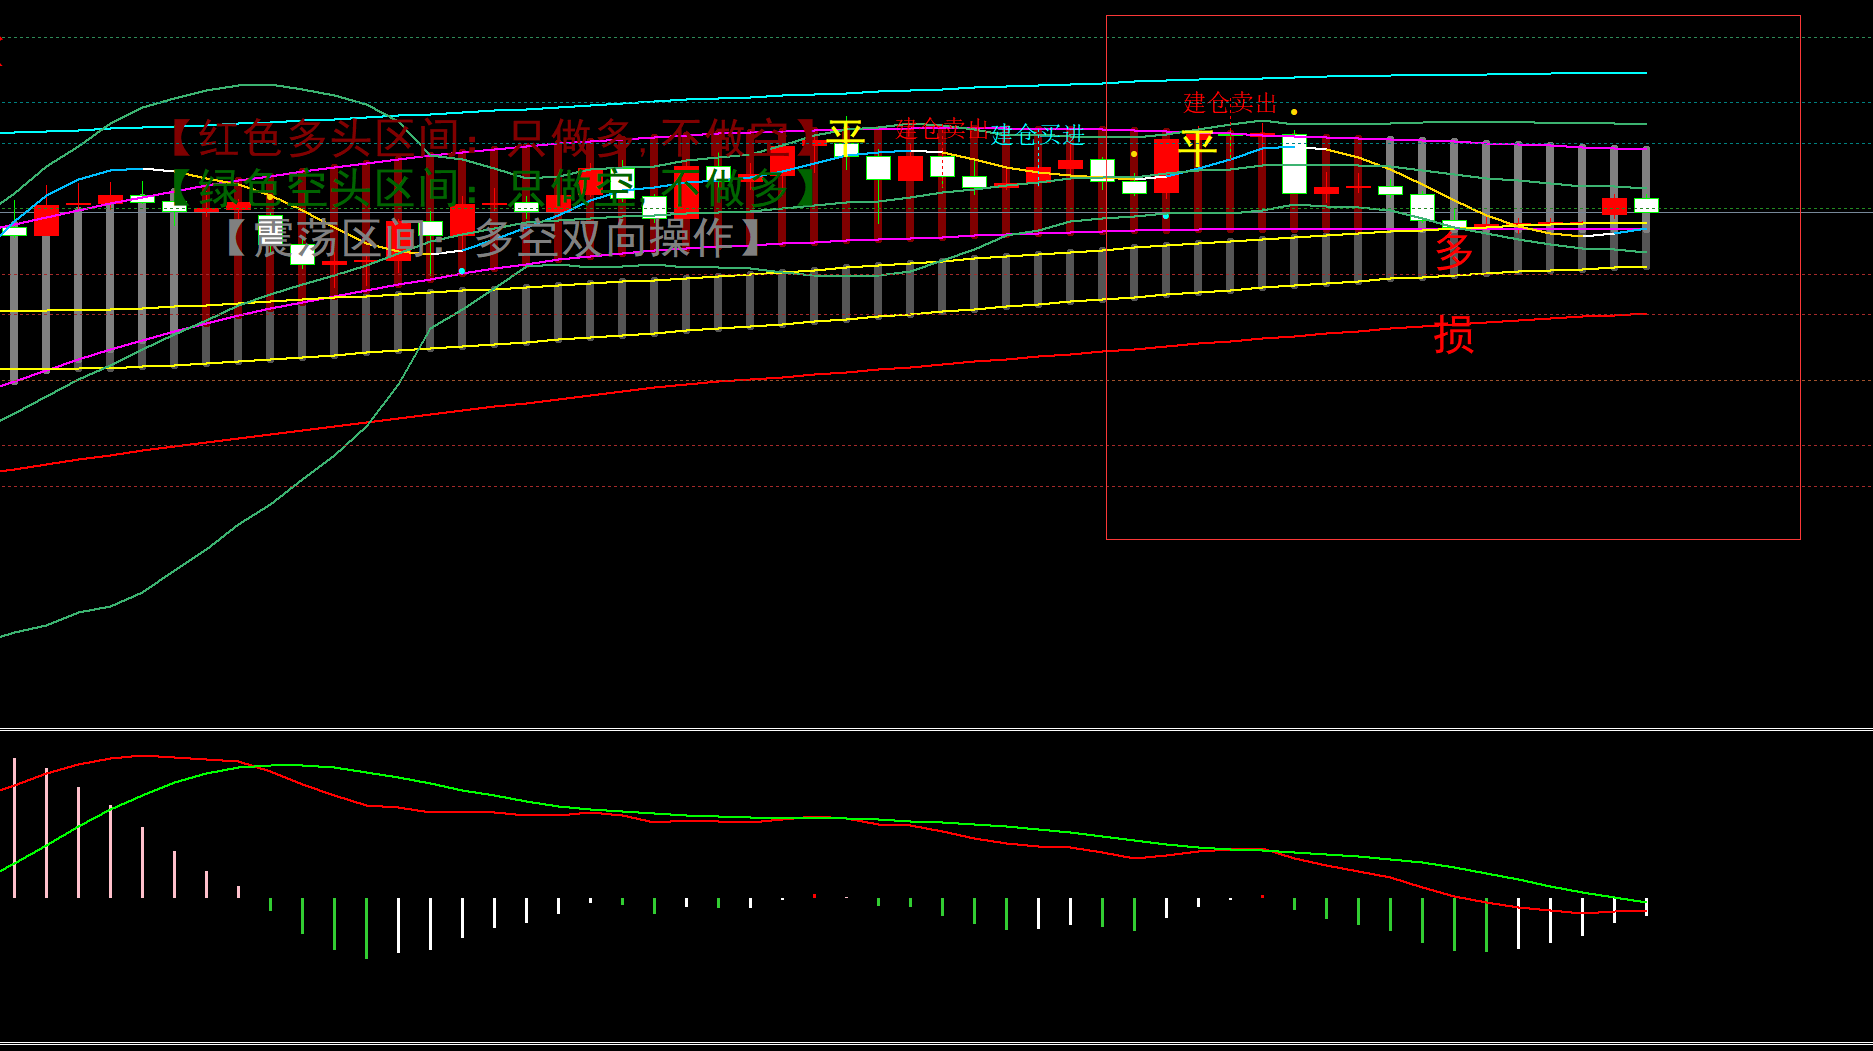Image resolution: width=1873 pixels, height=1051 pixels.
Task: Click the yellow 平 marker inside the red box
Action: tap(1197, 148)
